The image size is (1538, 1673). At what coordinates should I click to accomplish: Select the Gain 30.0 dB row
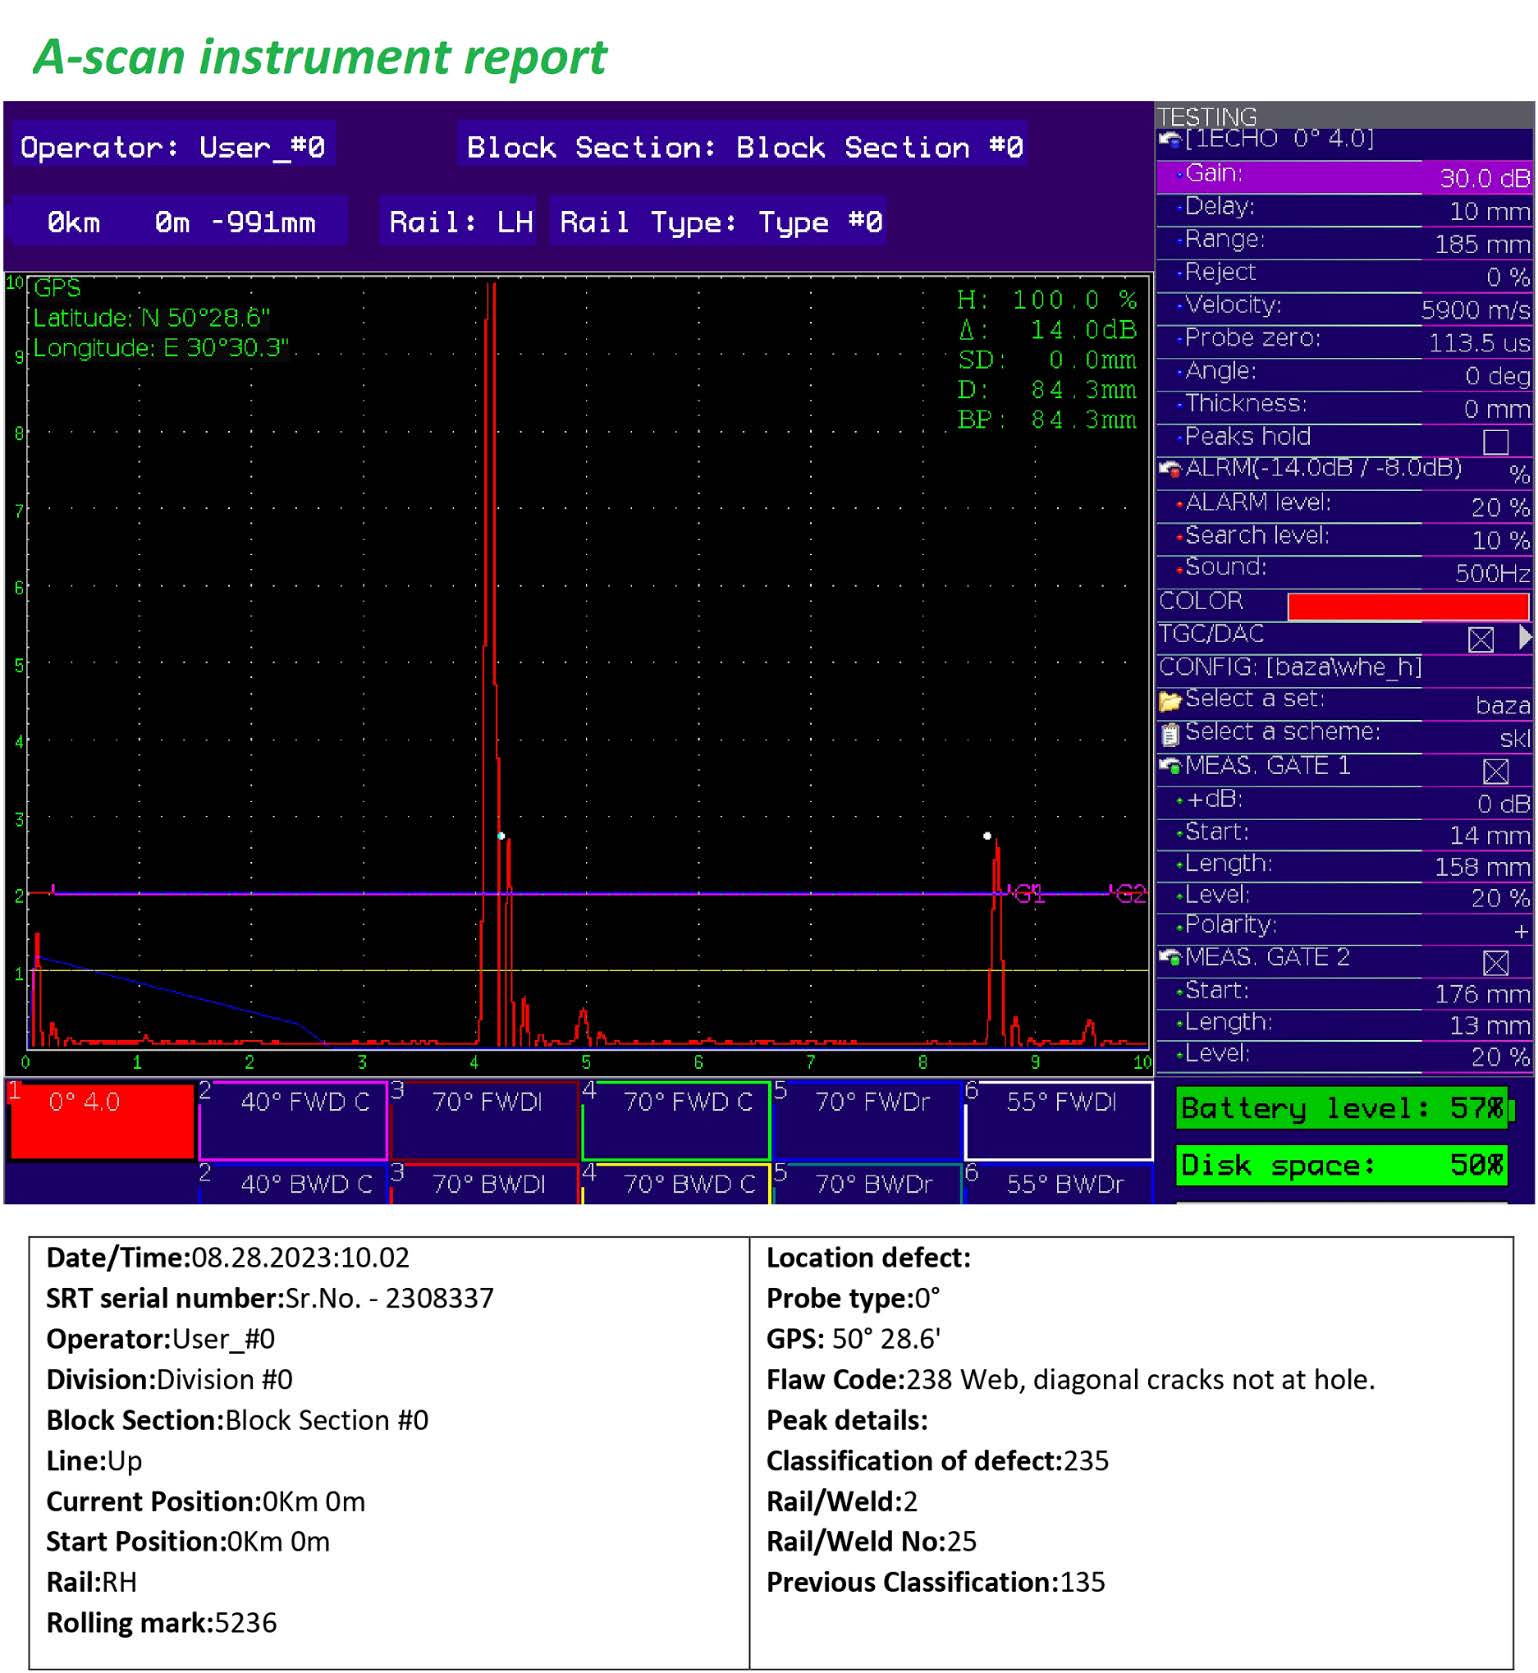click(x=1344, y=176)
